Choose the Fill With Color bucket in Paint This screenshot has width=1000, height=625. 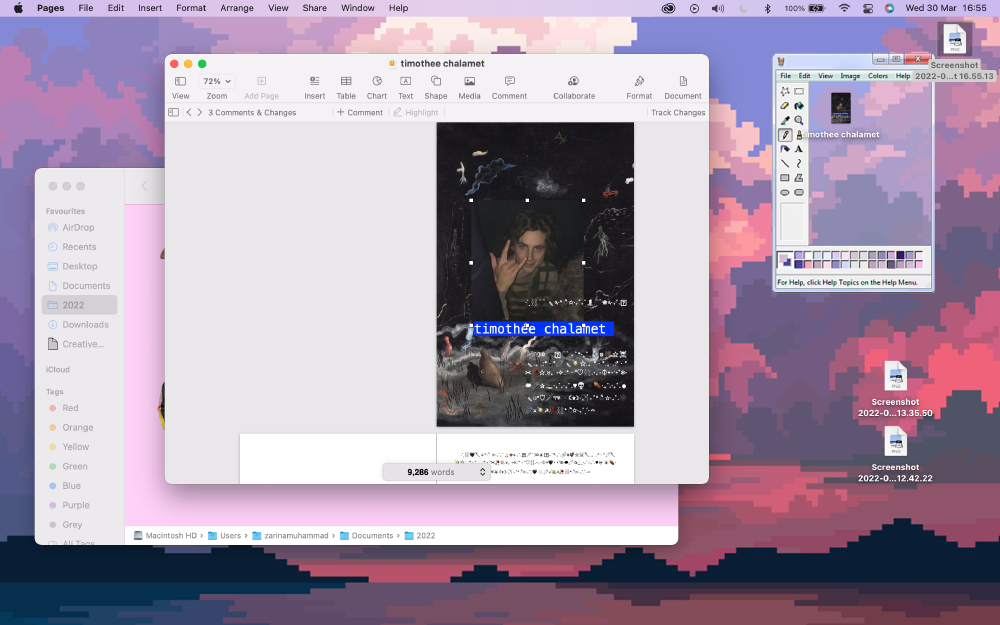point(798,106)
